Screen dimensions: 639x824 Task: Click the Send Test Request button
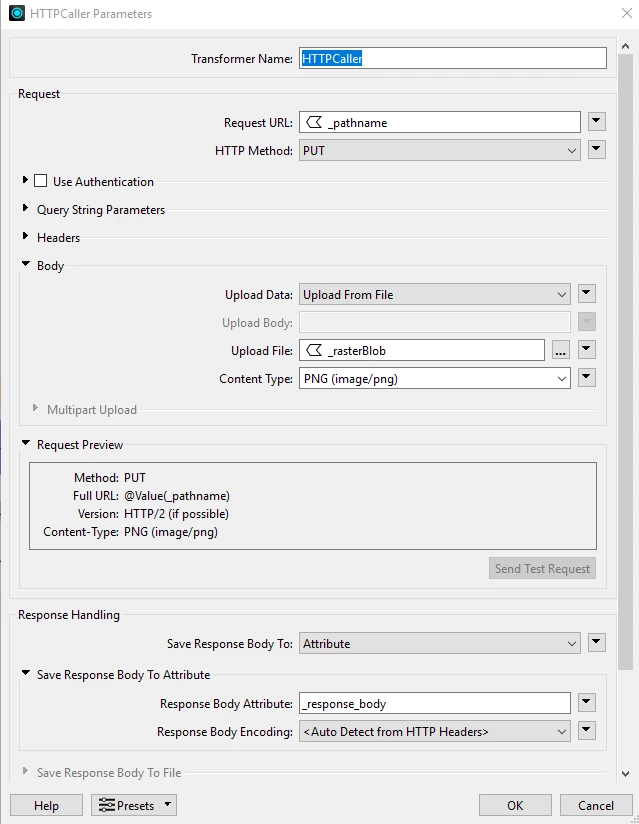point(542,569)
